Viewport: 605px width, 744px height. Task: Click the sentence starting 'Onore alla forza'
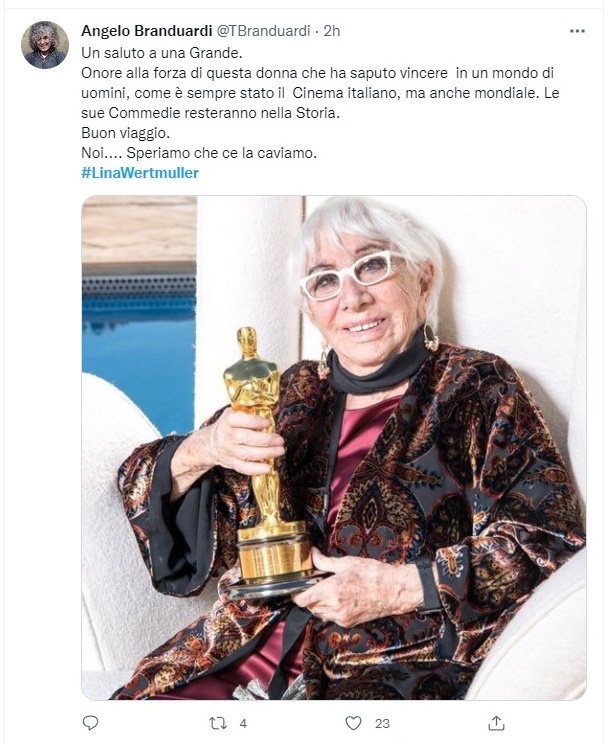pos(320,93)
